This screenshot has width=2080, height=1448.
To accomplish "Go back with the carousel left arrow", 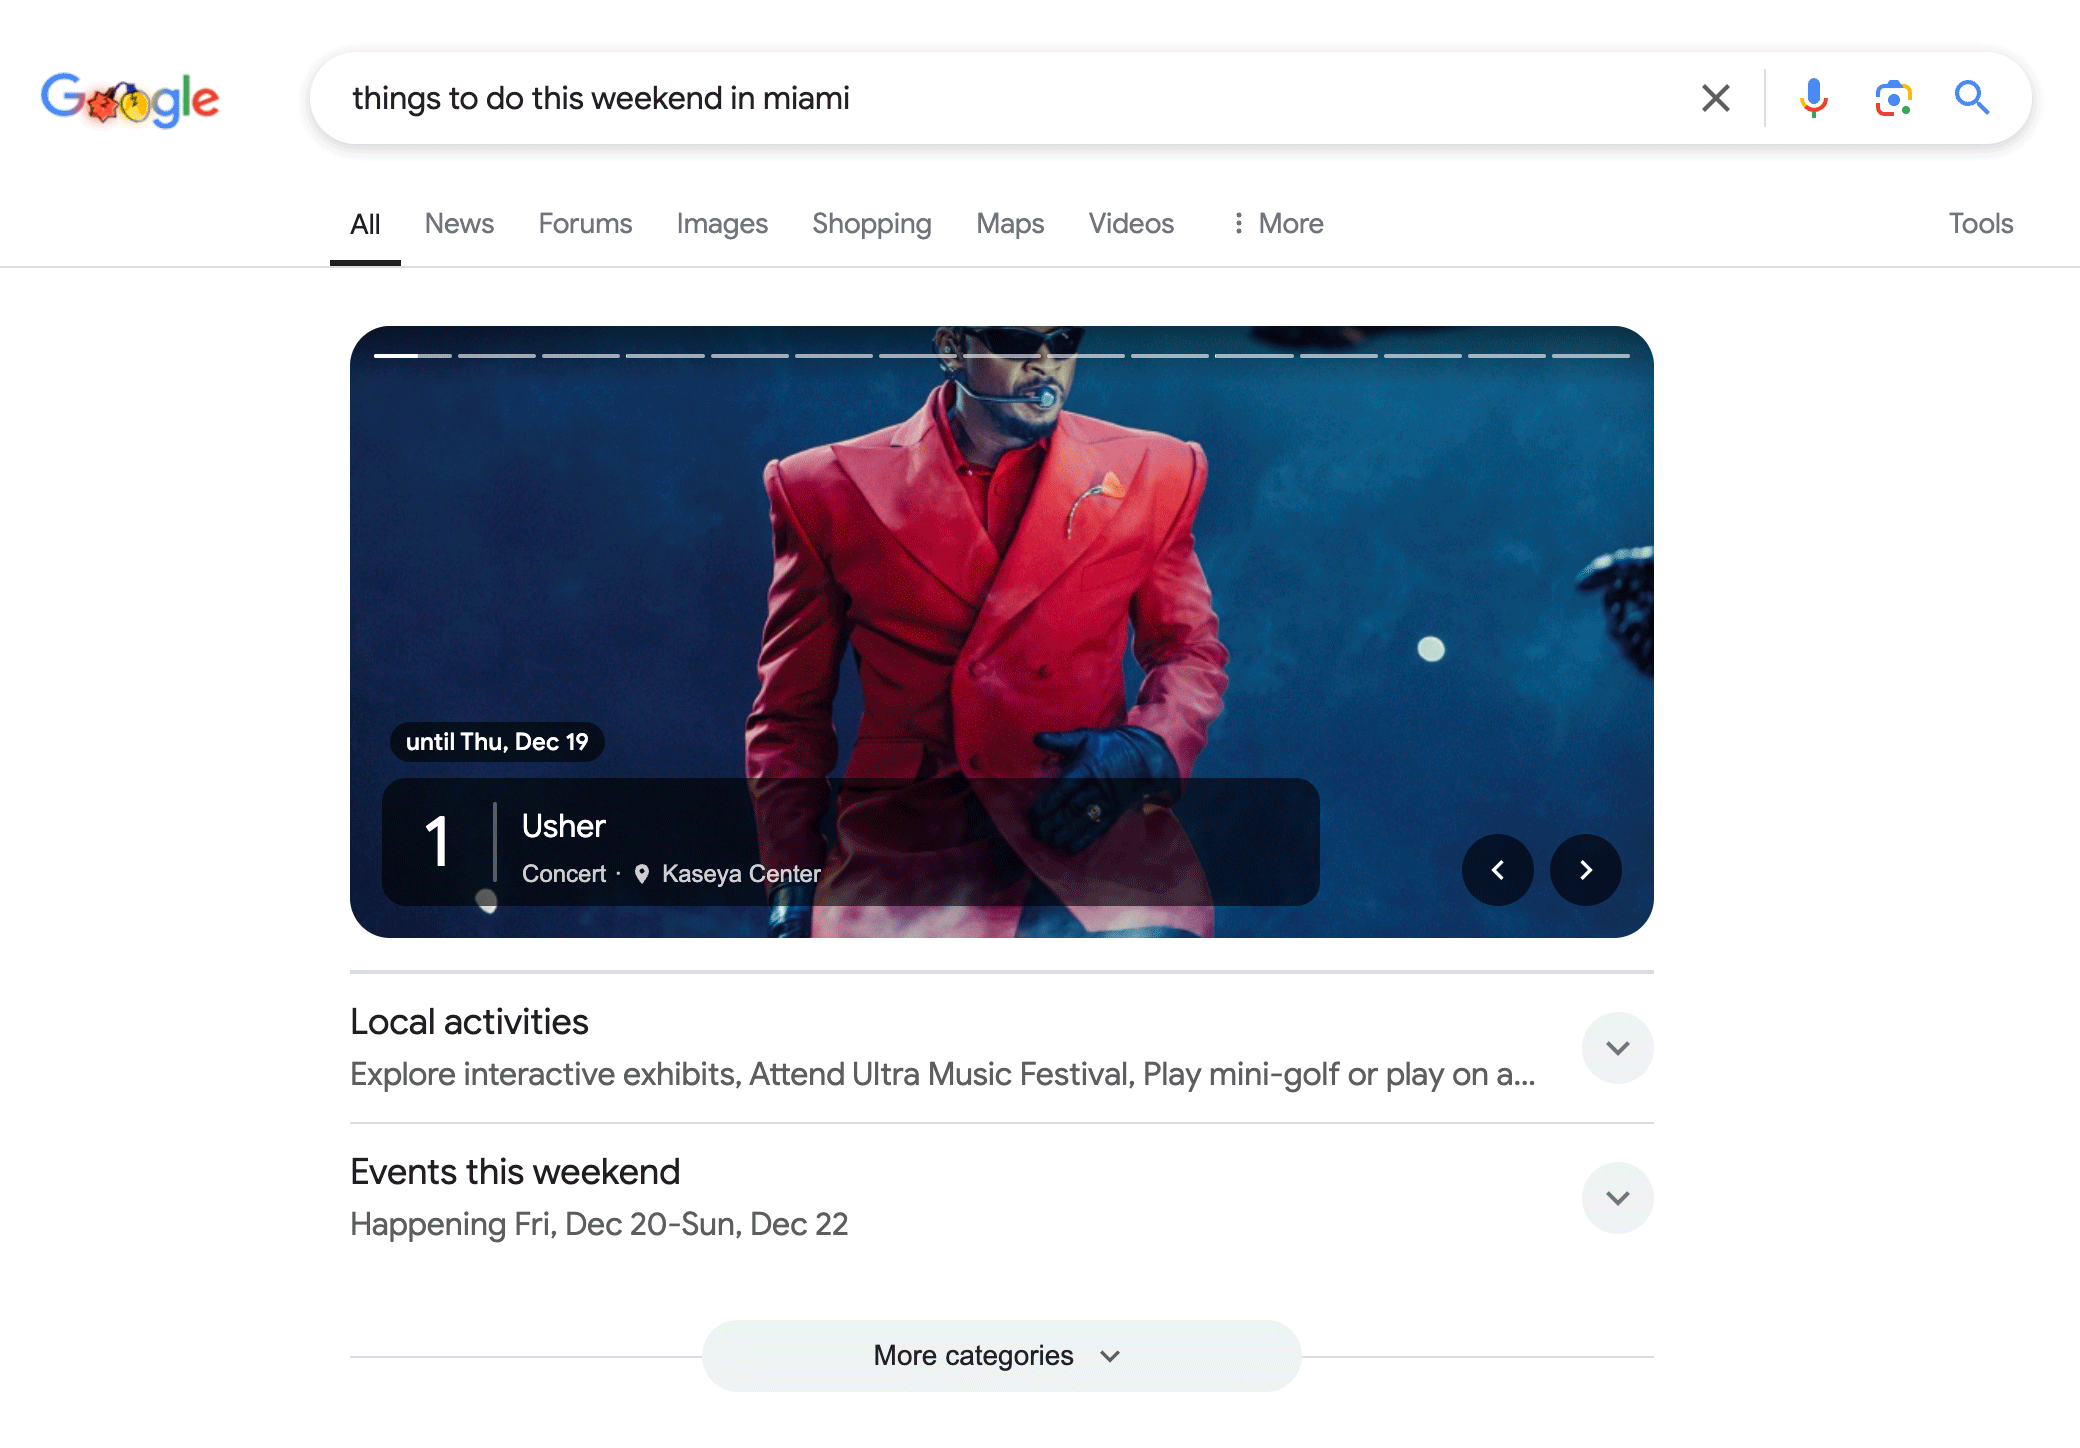I will click(1497, 870).
